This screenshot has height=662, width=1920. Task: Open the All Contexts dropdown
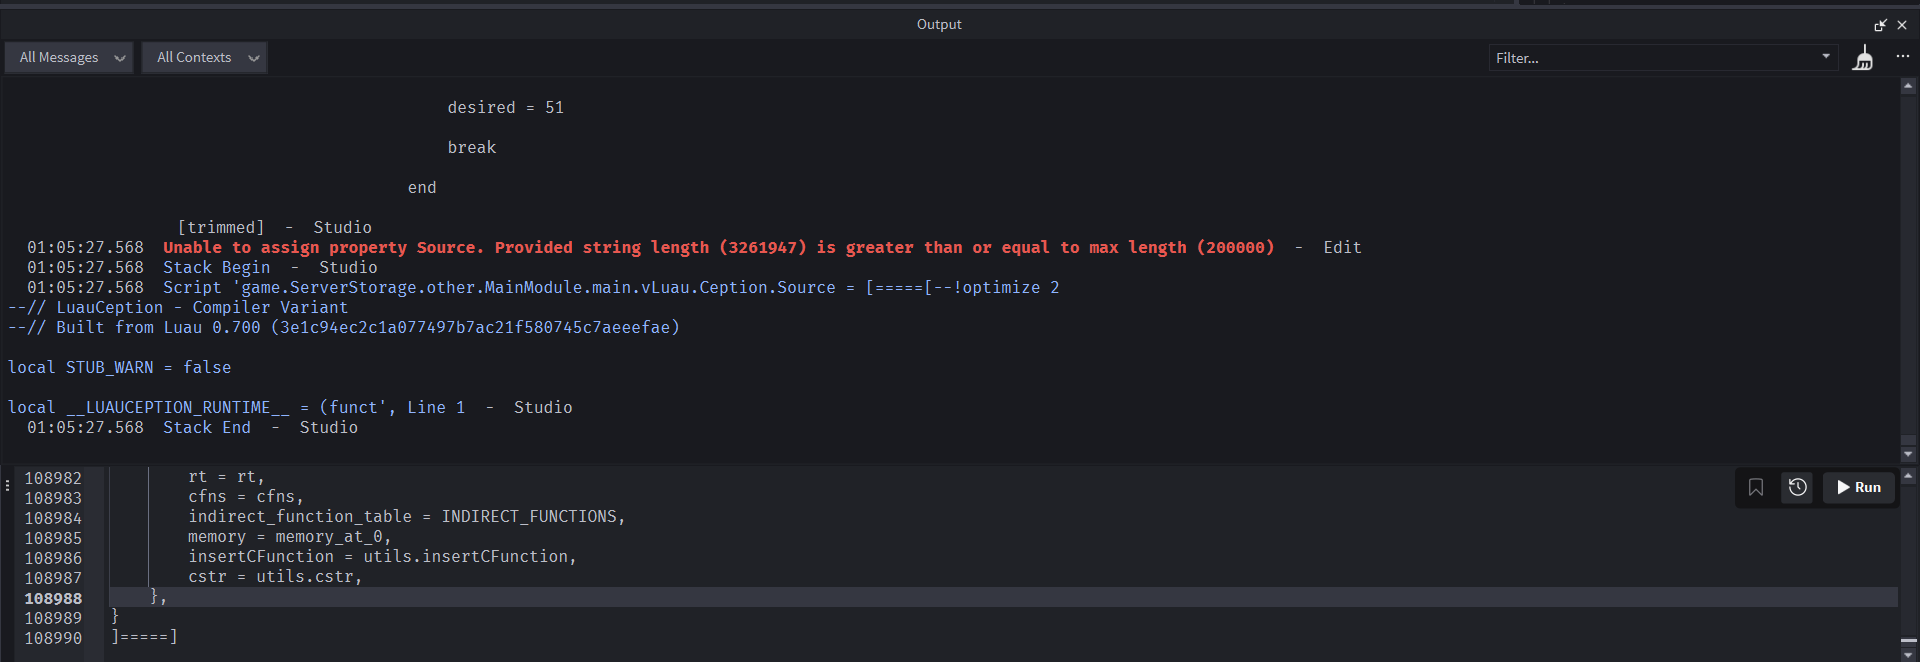pos(204,58)
